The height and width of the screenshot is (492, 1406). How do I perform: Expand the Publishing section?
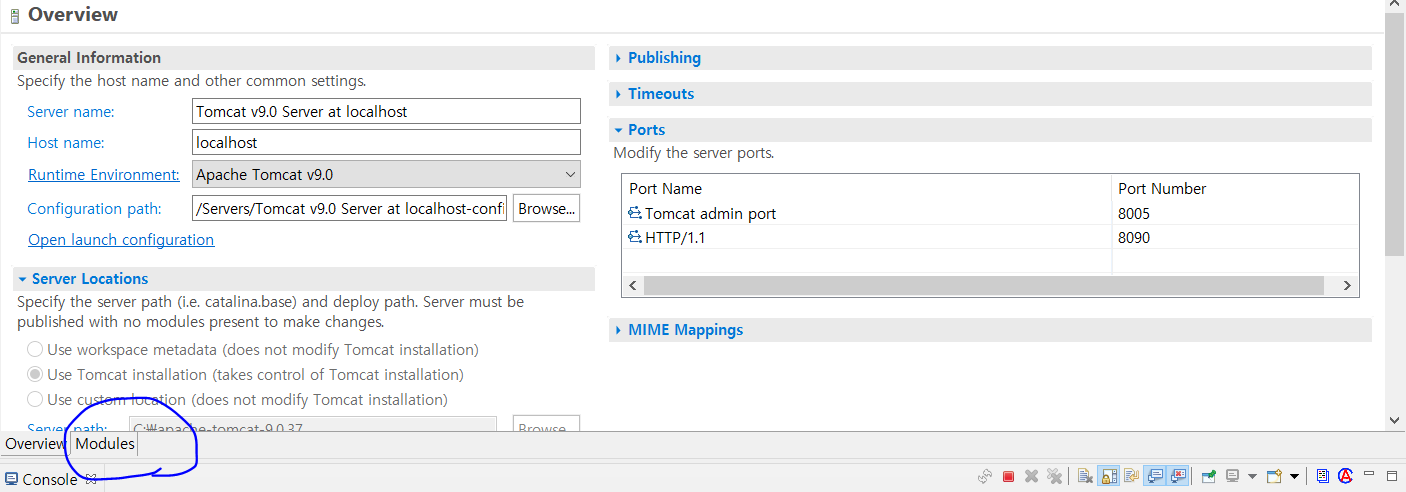click(619, 58)
